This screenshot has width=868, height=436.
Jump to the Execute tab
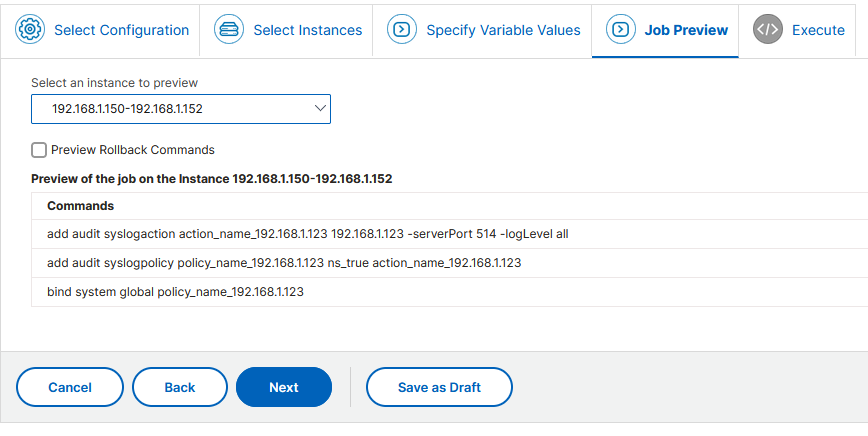click(797, 30)
